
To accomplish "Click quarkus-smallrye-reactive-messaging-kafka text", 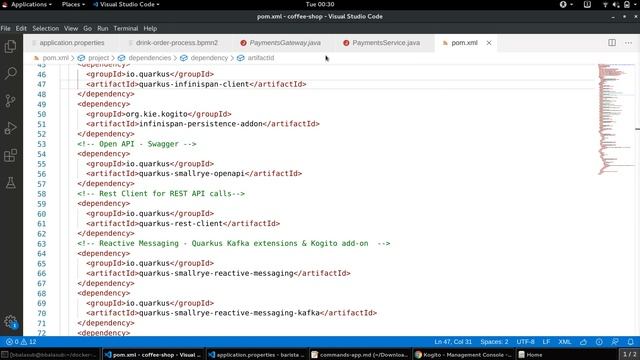I will coord(229,313).
